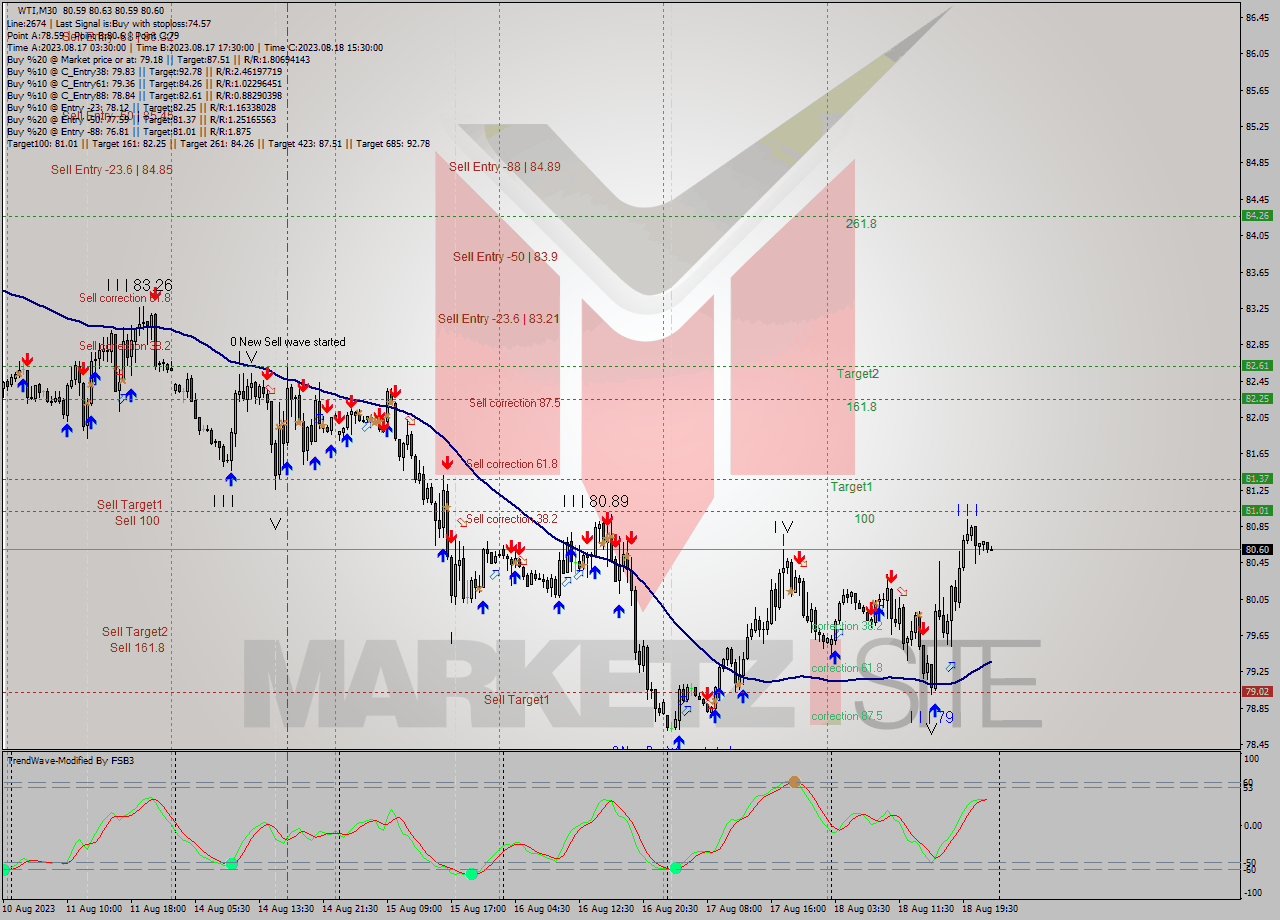Click the -100 level on indicator scale
The height and width of the screenshot is (920, 1280).
pos(1254,893)
